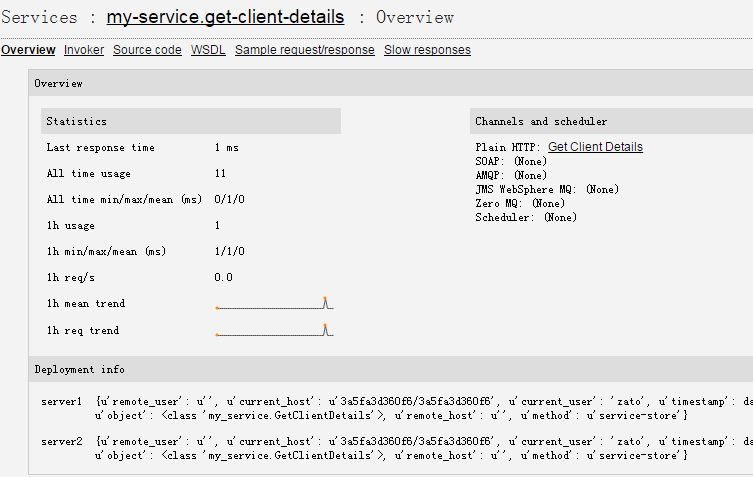
Task: Click the Statistics section header
Action: (191, 121)
